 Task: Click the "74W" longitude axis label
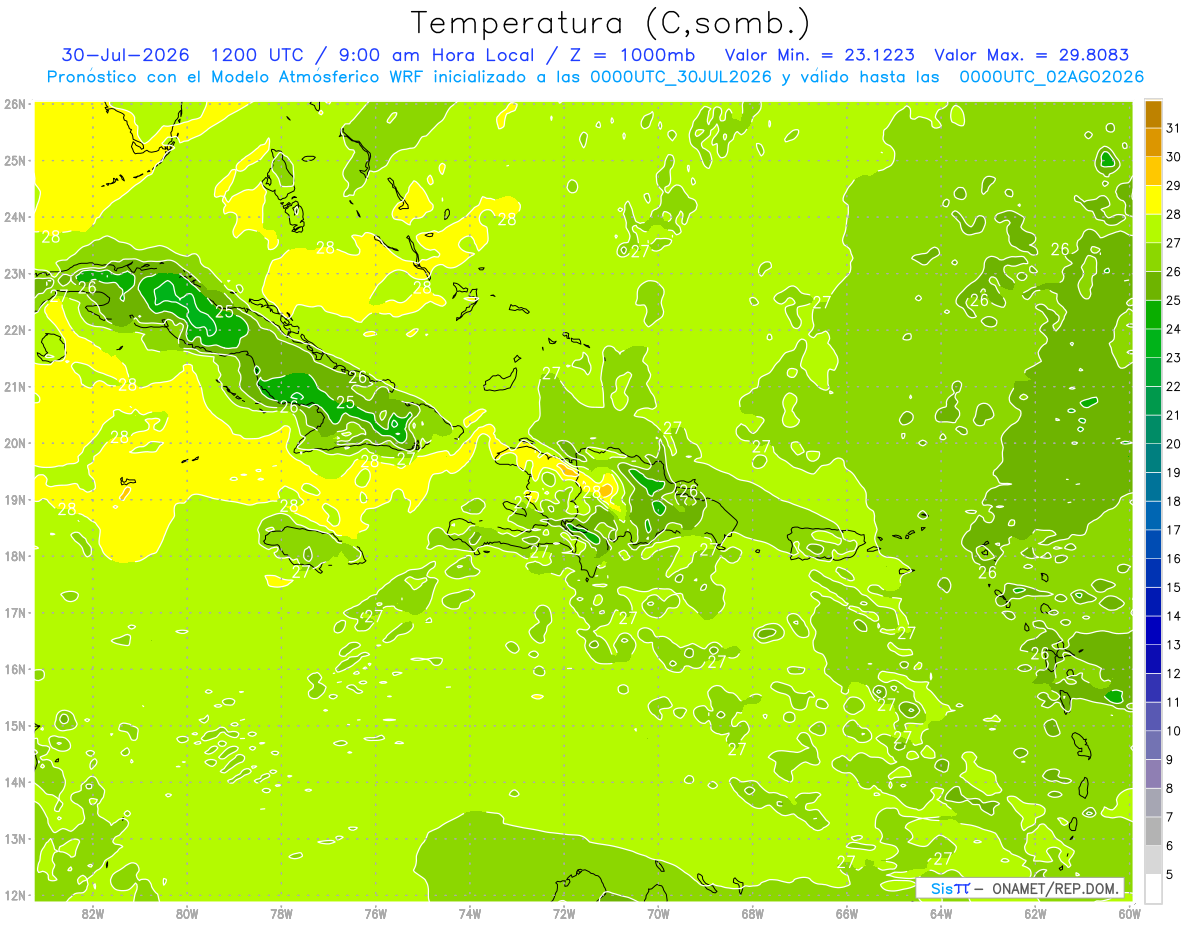[470, 913]
